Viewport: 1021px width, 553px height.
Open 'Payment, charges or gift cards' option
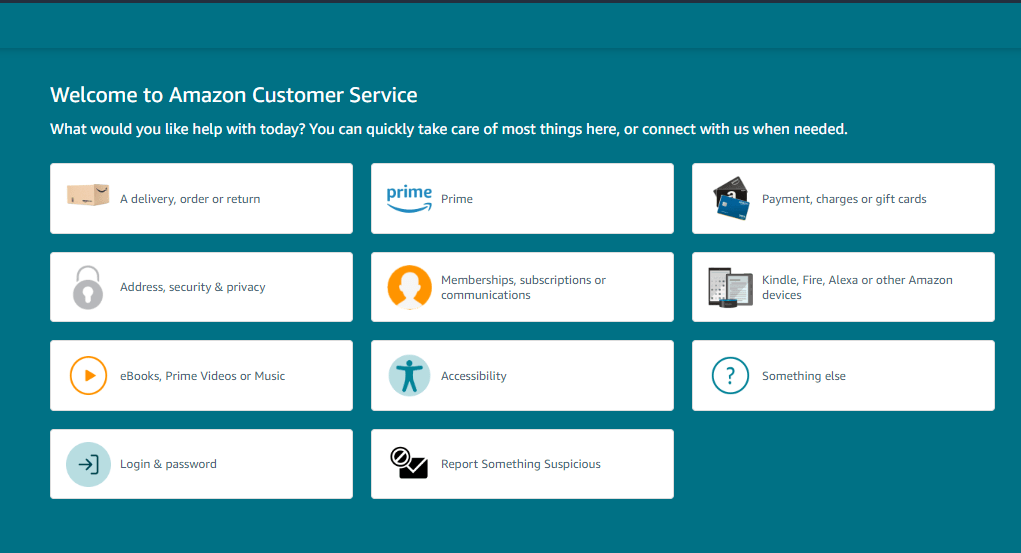[x=844, y=199]
